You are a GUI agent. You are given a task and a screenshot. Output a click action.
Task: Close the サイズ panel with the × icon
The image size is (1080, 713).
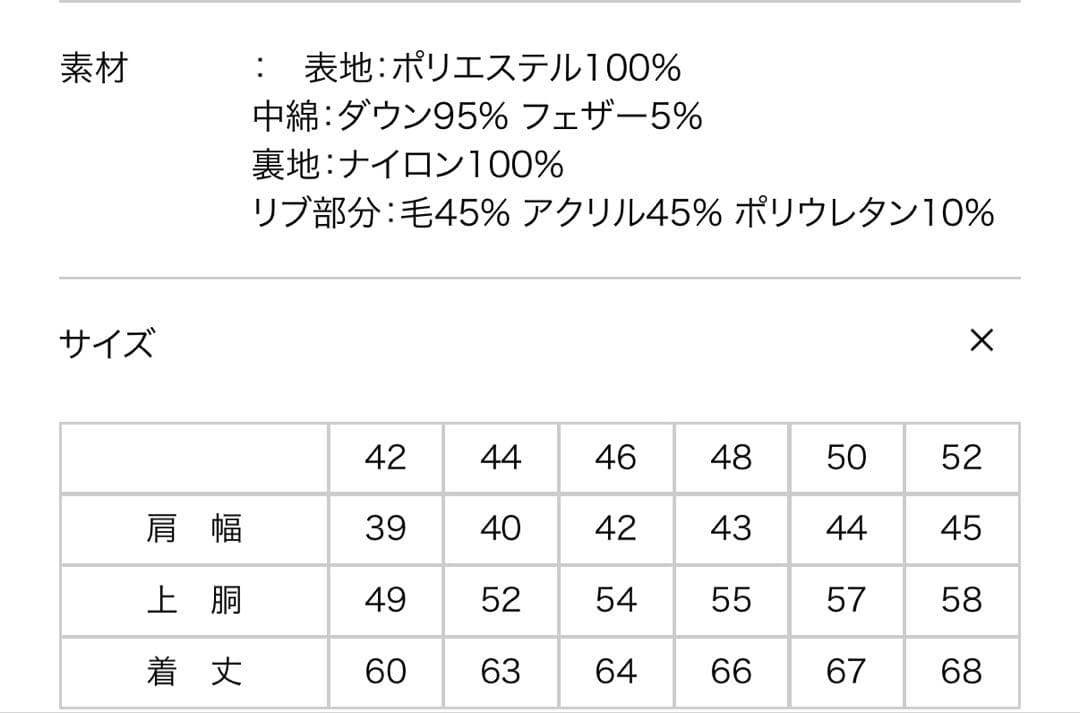click(982, 341)
